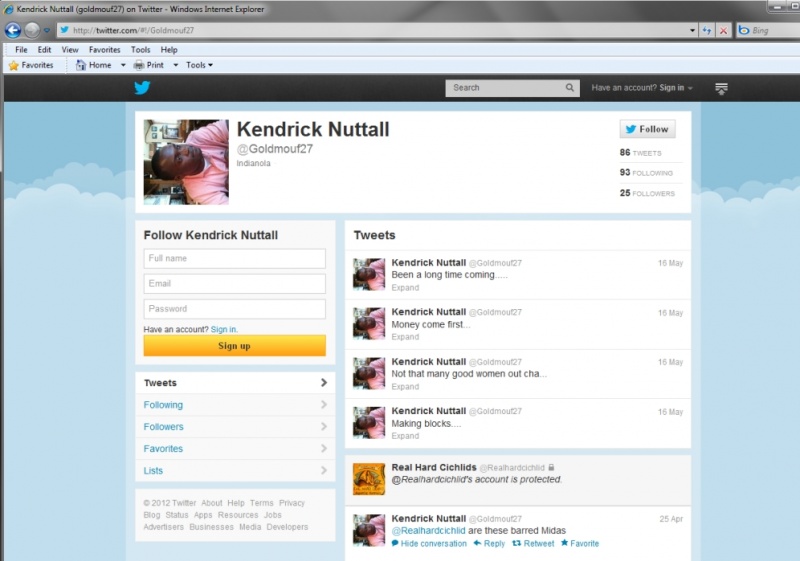Viewport: 800px width, 561px height.
Task: Open the About footer link
Action: coord(211,503)
